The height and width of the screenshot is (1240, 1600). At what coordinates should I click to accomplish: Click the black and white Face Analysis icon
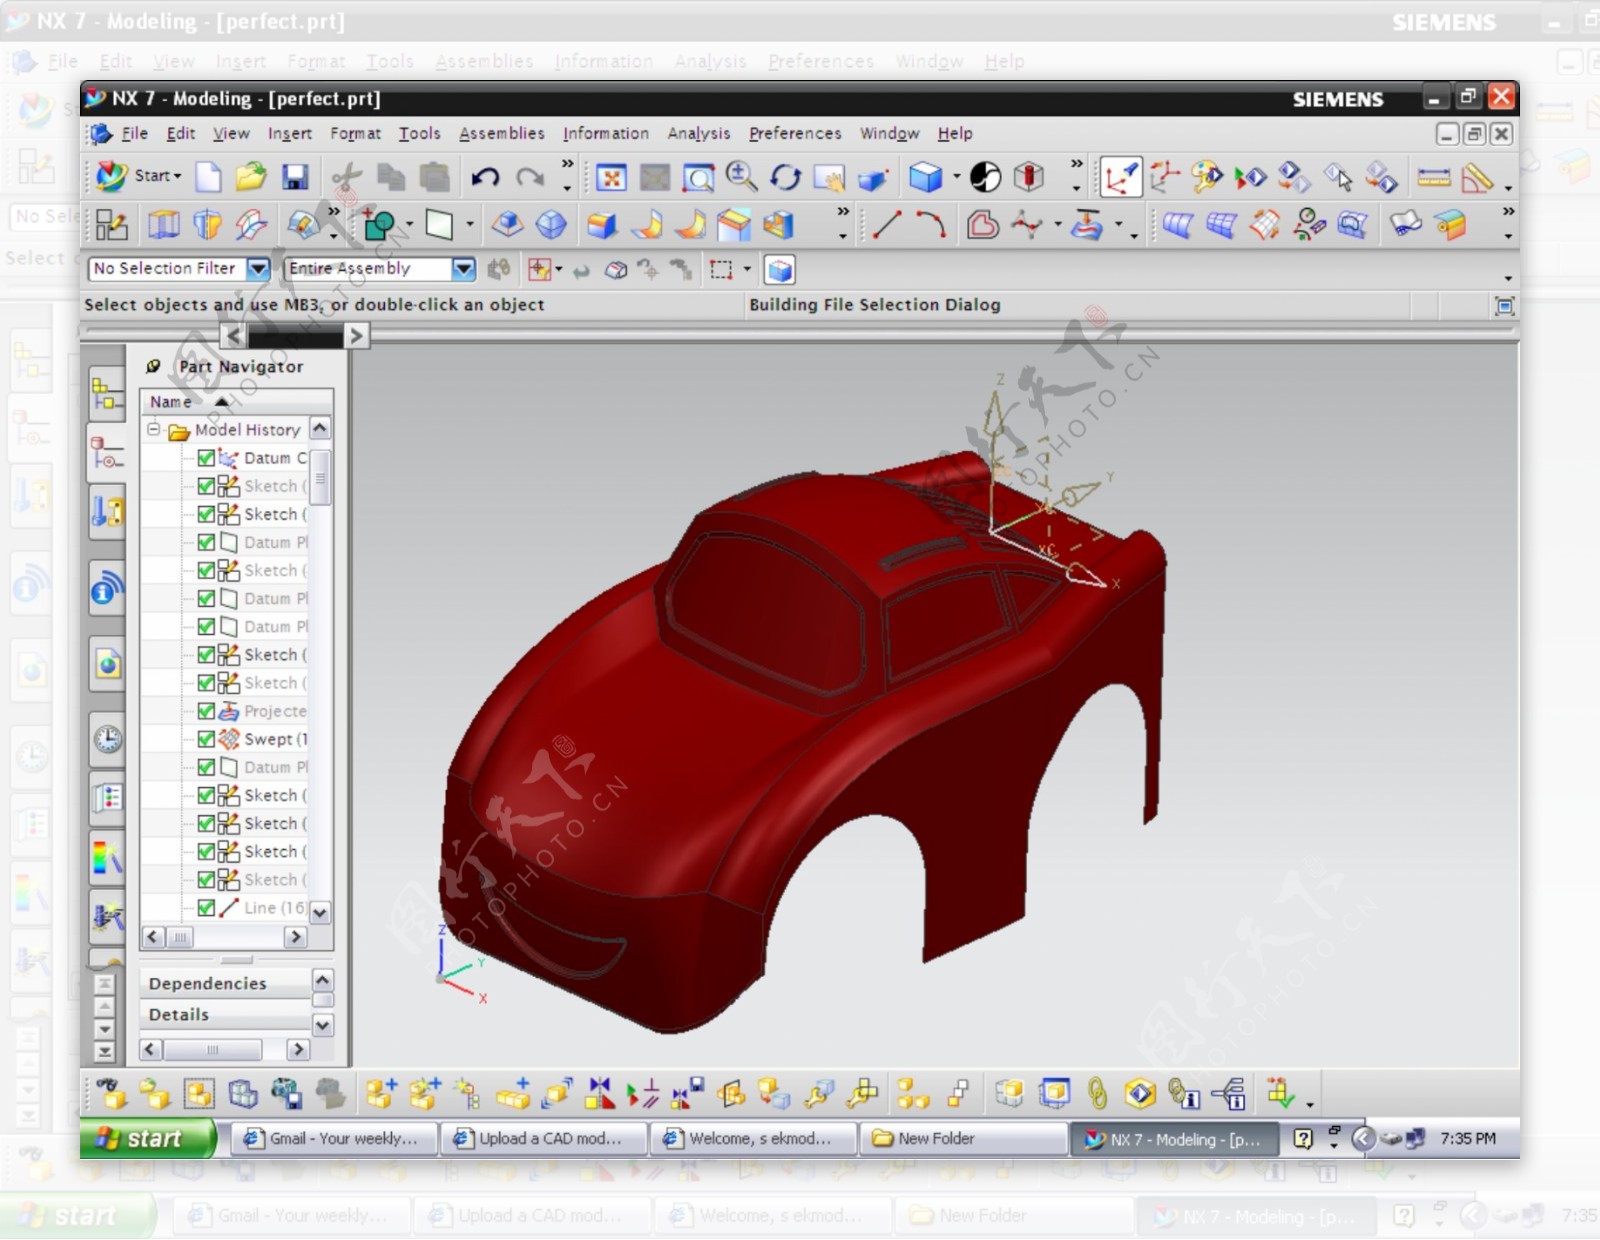[985, 178]
